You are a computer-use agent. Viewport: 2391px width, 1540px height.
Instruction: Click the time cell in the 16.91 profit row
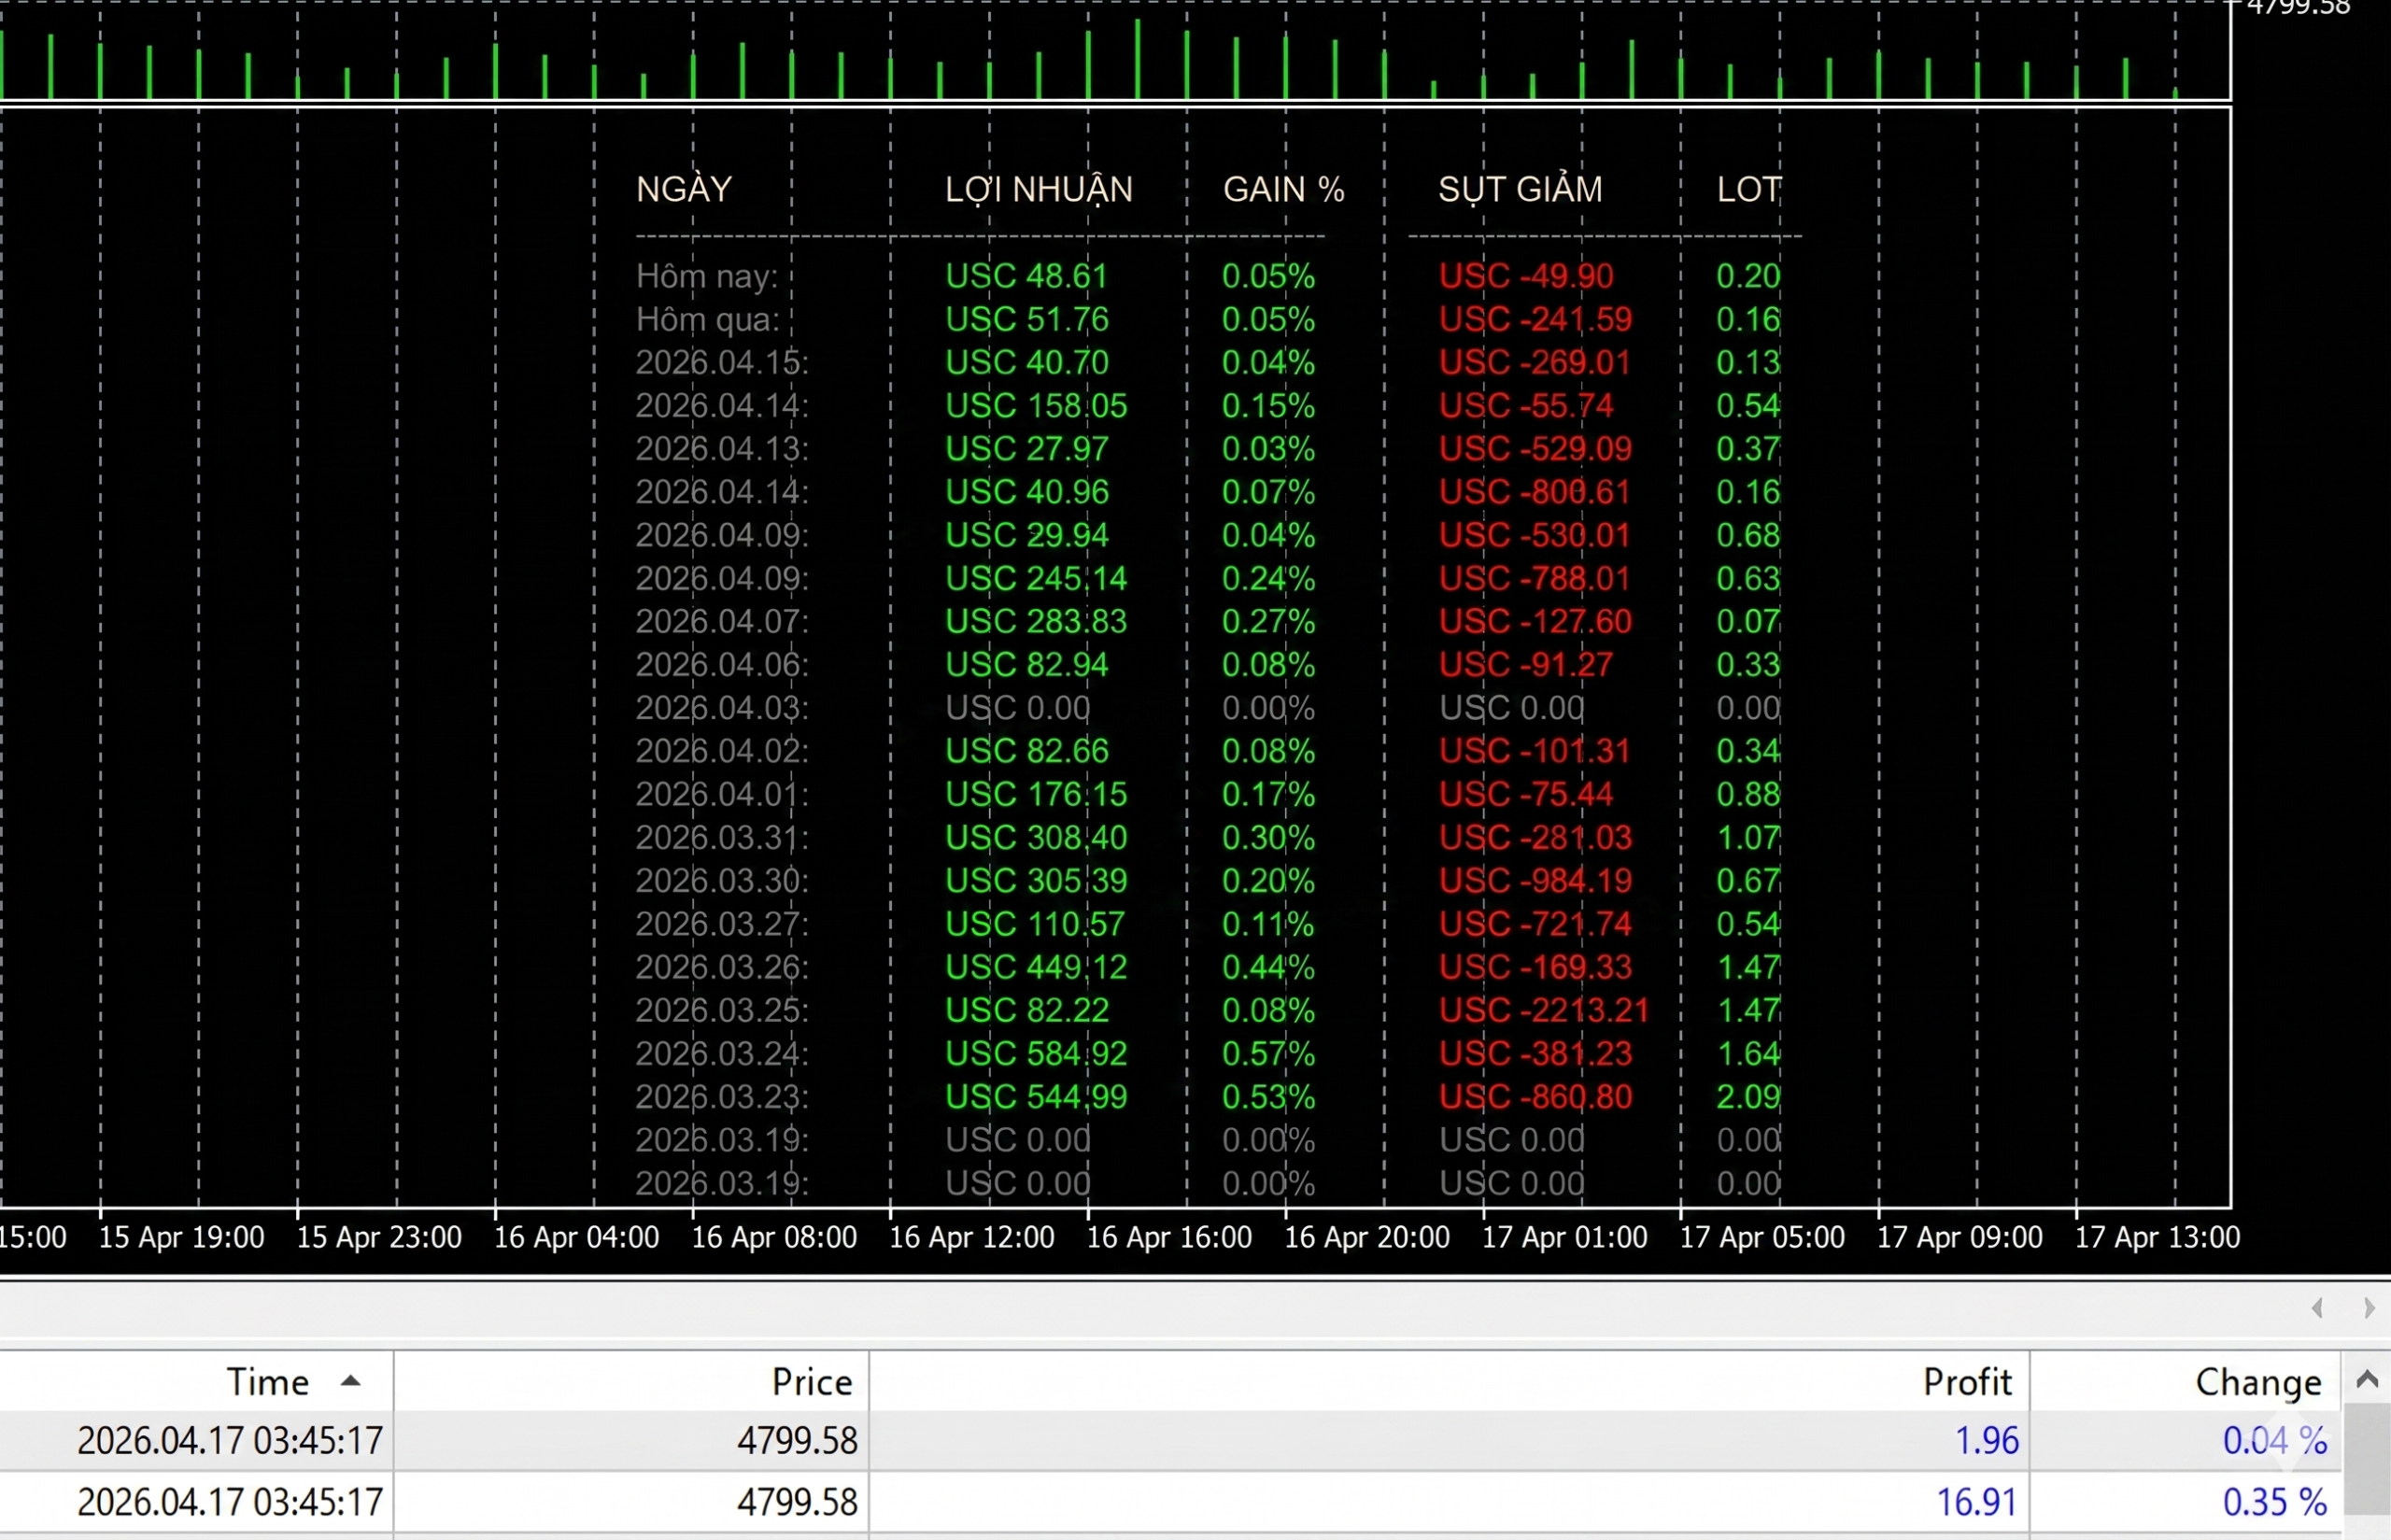(230, 1501)
